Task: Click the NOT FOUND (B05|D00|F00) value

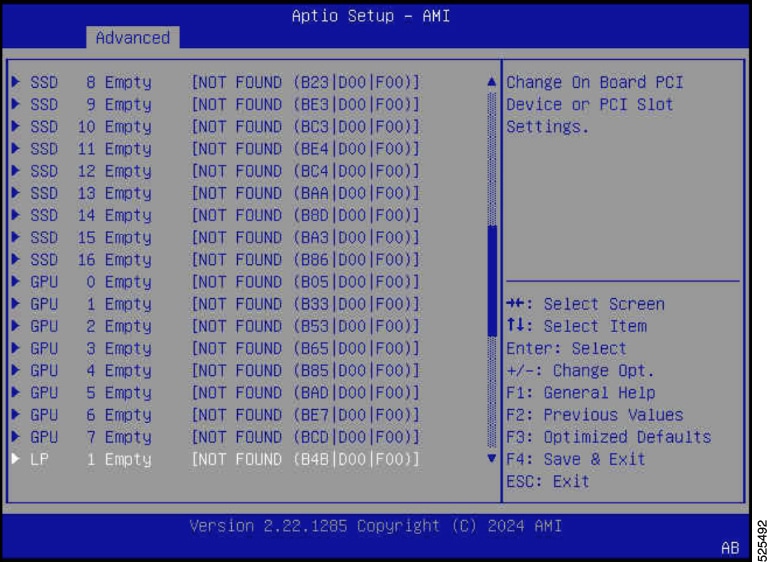Action: (x=306, y=282)
